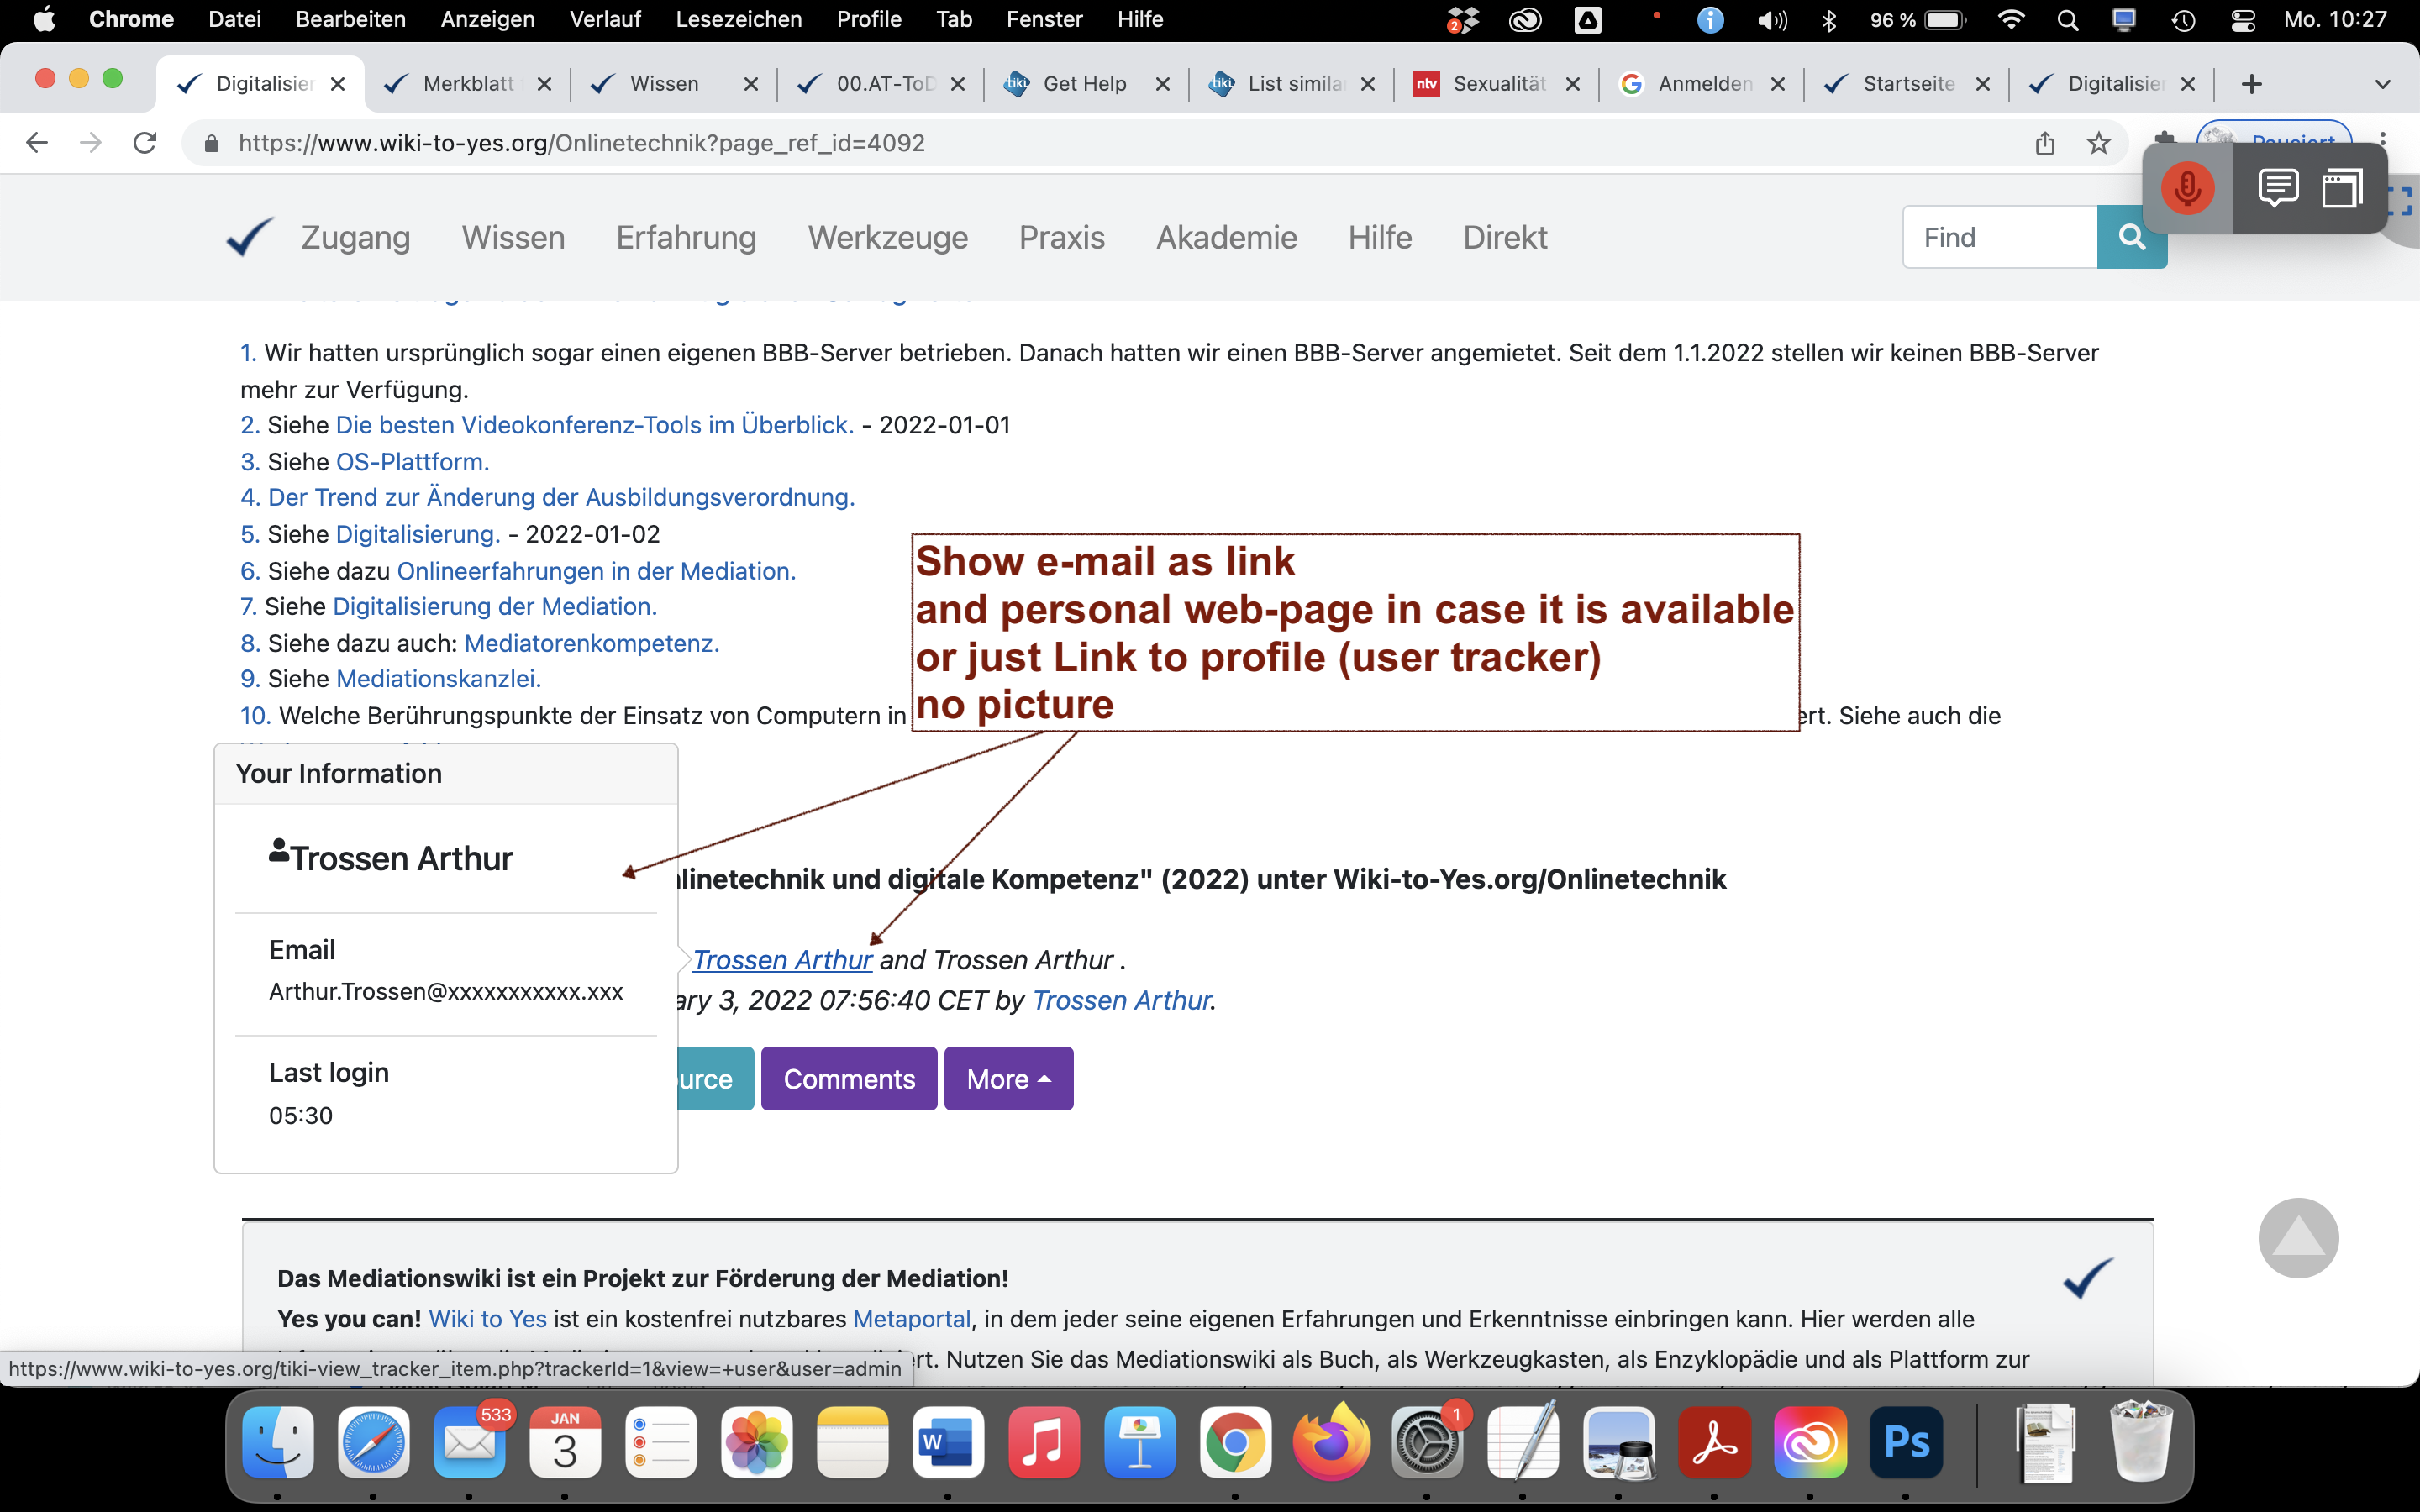Click the red microphone icon
The width and height of the screenshot is (2420, 1512).
click(2186, 188)
